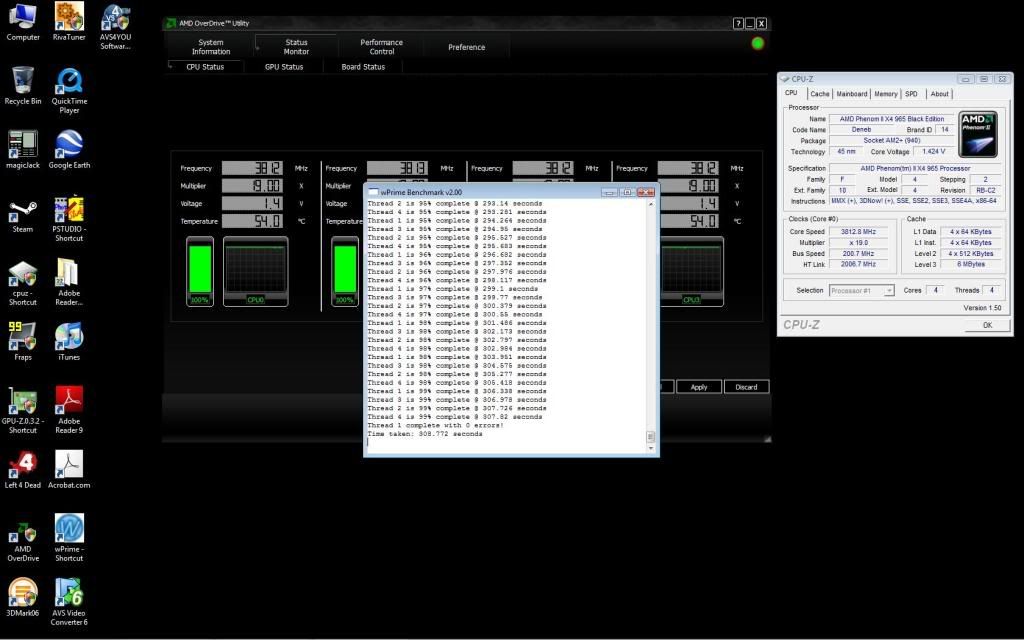This screenshot has width=1024, height=640.
Task: Open the System Information tab in AMD OverDrive
Action: coord(211,47)
